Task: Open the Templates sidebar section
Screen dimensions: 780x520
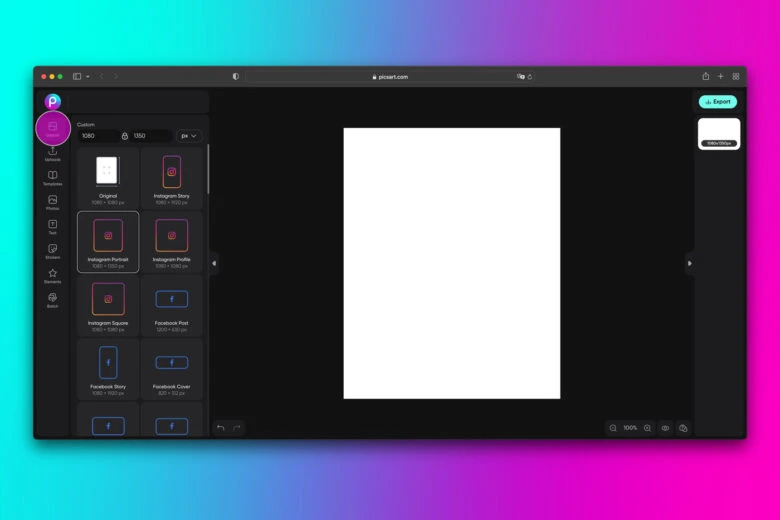Action: click(x=52, y=177)
